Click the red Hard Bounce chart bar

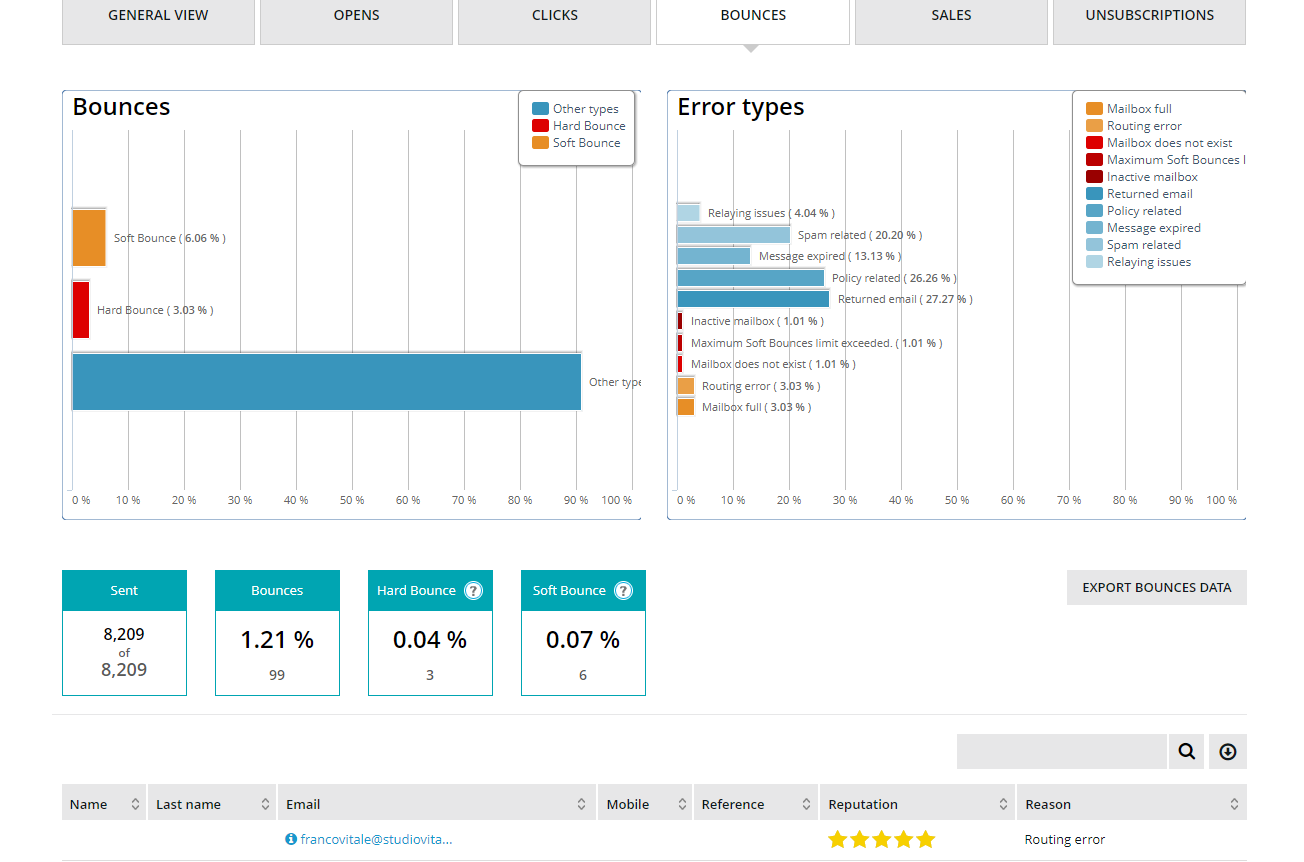coord(81,310)
